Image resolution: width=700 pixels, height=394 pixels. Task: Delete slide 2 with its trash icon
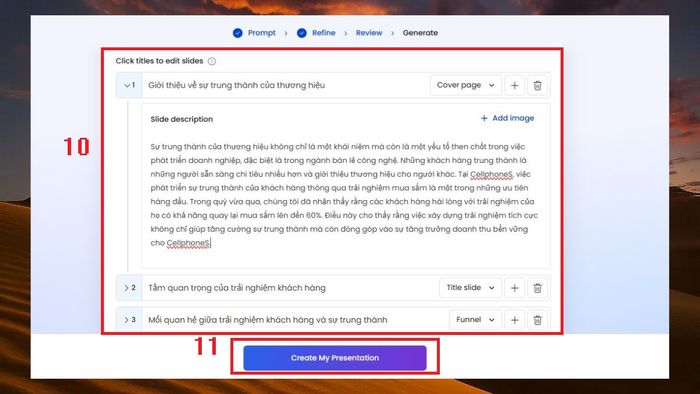point(538,288)
